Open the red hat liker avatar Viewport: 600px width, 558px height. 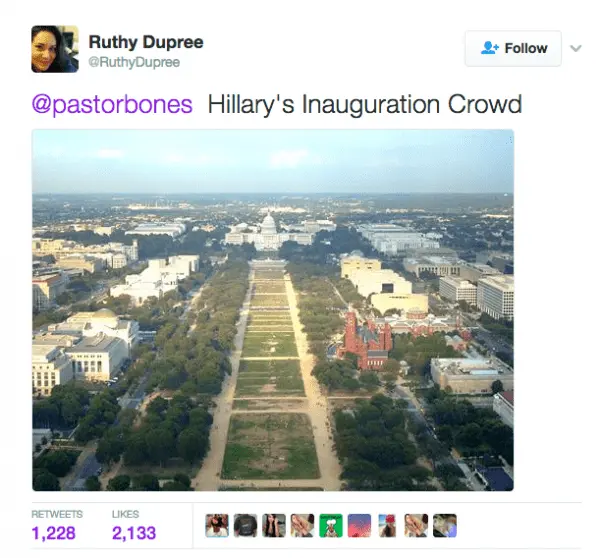point(388,525)
